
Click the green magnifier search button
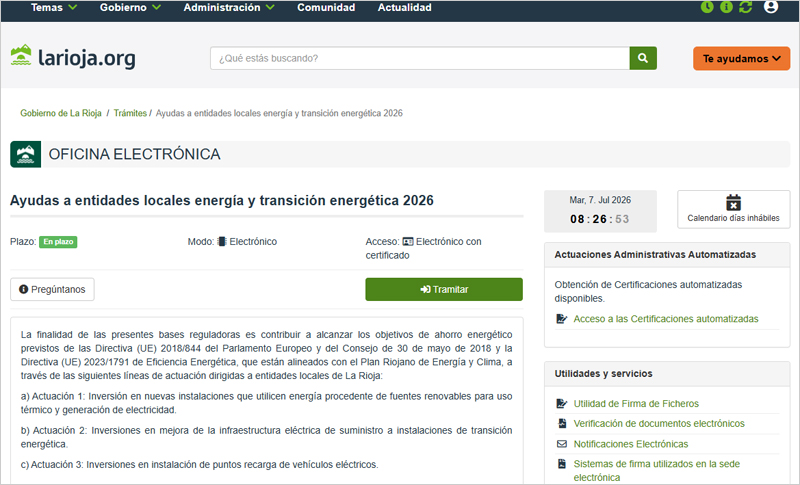(643, 58)
